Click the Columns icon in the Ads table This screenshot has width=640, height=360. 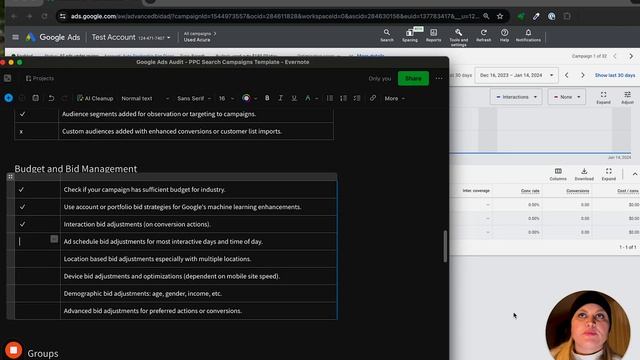pyautogui.click(x=558, y=174)
